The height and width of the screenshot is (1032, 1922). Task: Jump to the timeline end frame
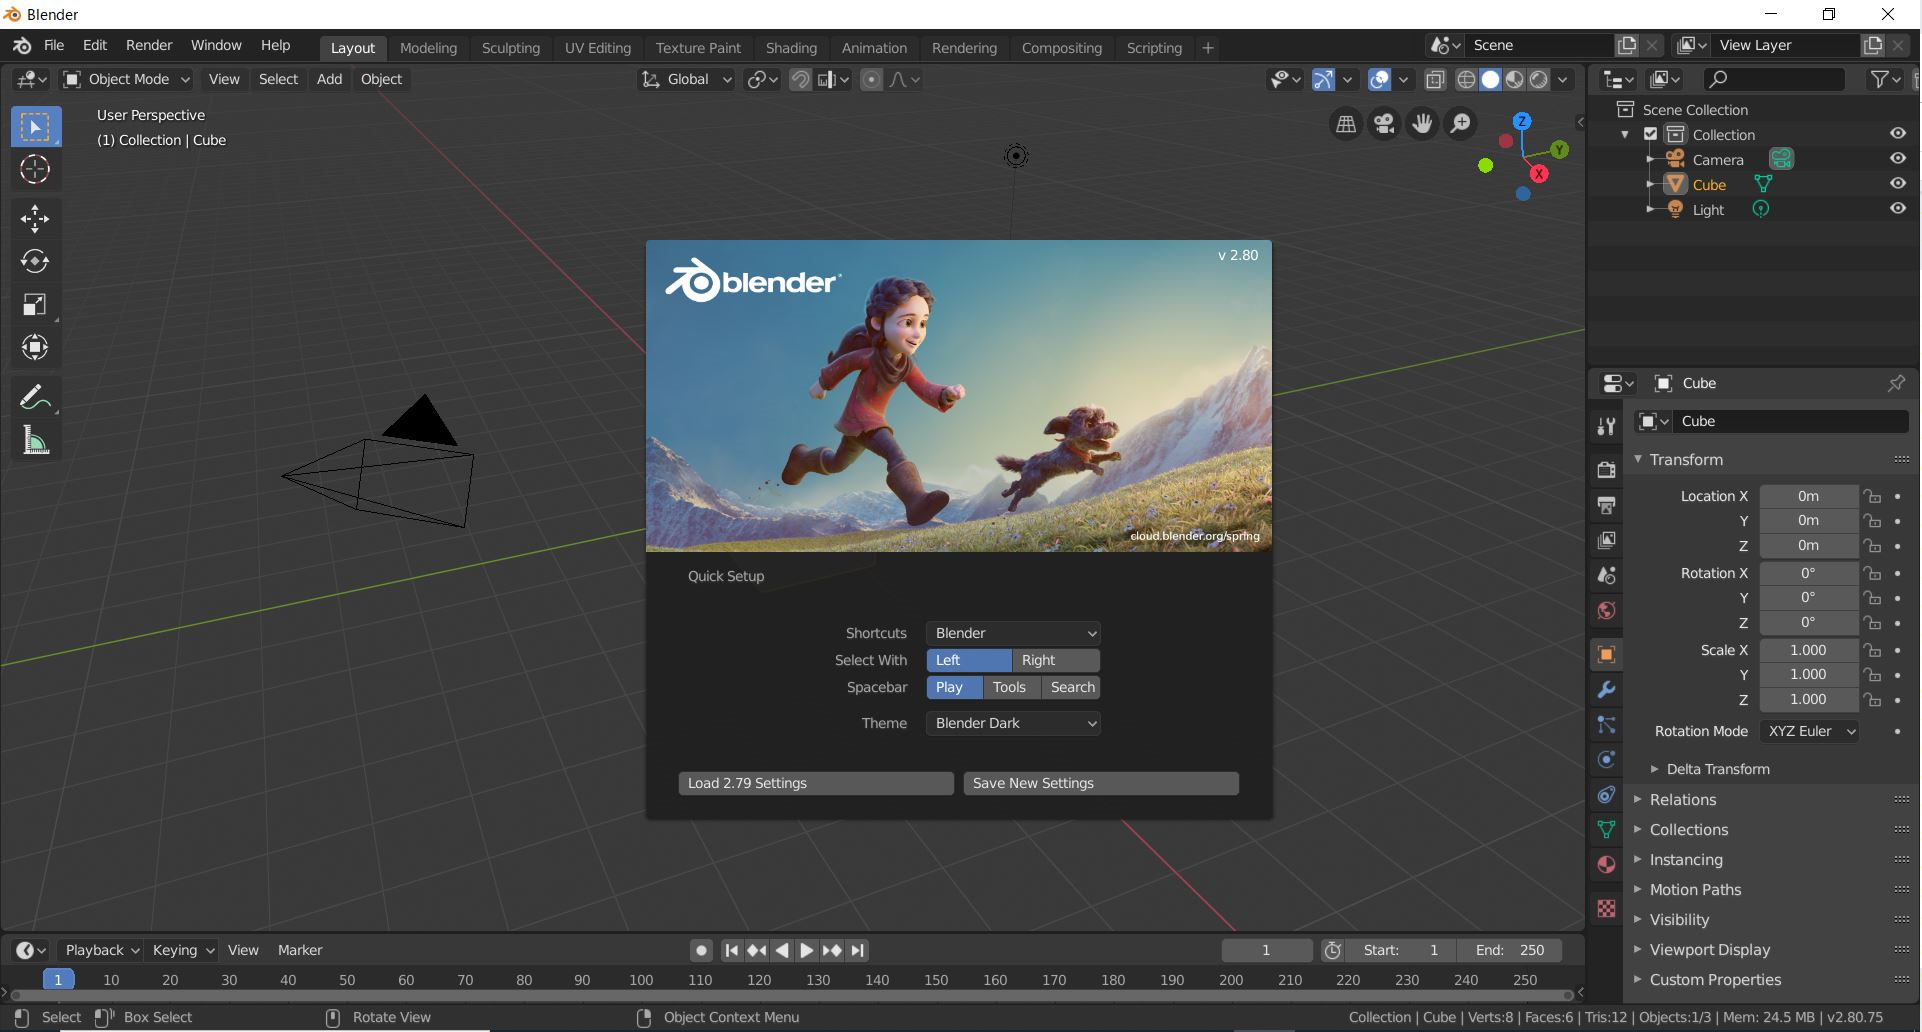pyautogui.click(x=858, y=950)
